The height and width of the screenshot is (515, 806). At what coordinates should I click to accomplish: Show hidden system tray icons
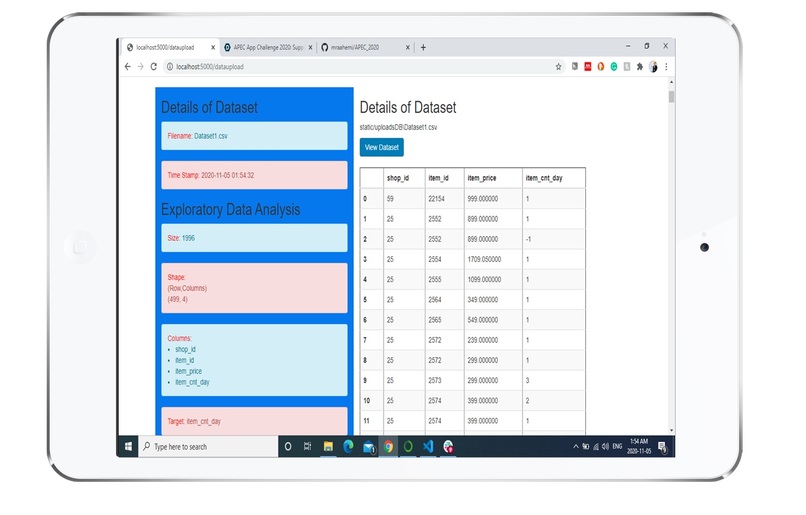(576, 446)
